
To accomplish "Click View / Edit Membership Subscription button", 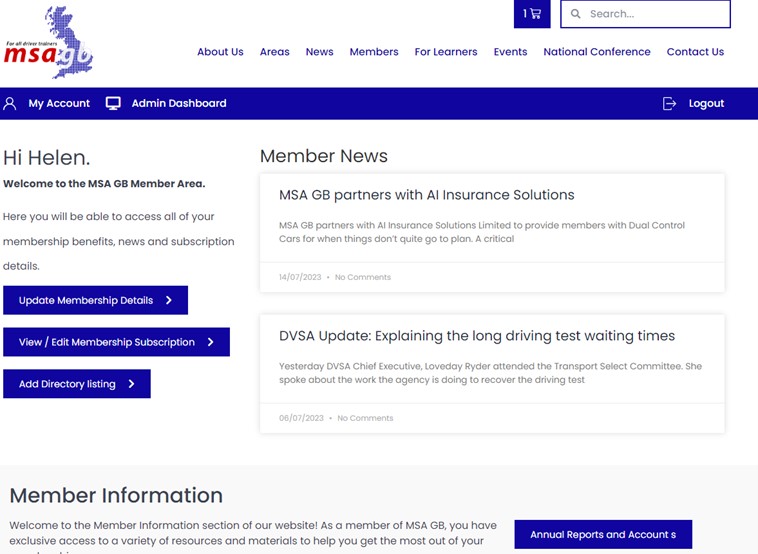I will [117, 342].
